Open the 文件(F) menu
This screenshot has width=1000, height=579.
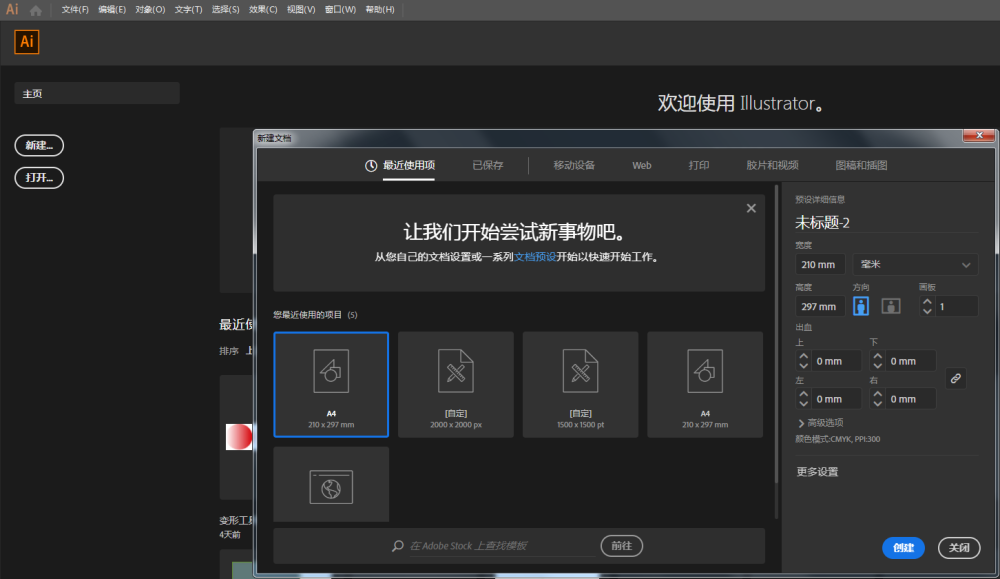(x=75, y=10)
